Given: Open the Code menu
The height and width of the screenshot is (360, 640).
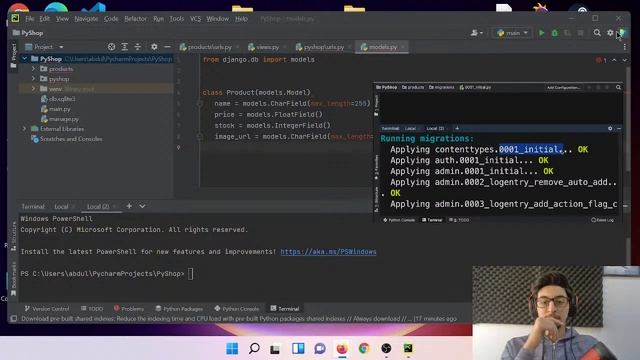Looking at the screenshot, I should [111, 19].
